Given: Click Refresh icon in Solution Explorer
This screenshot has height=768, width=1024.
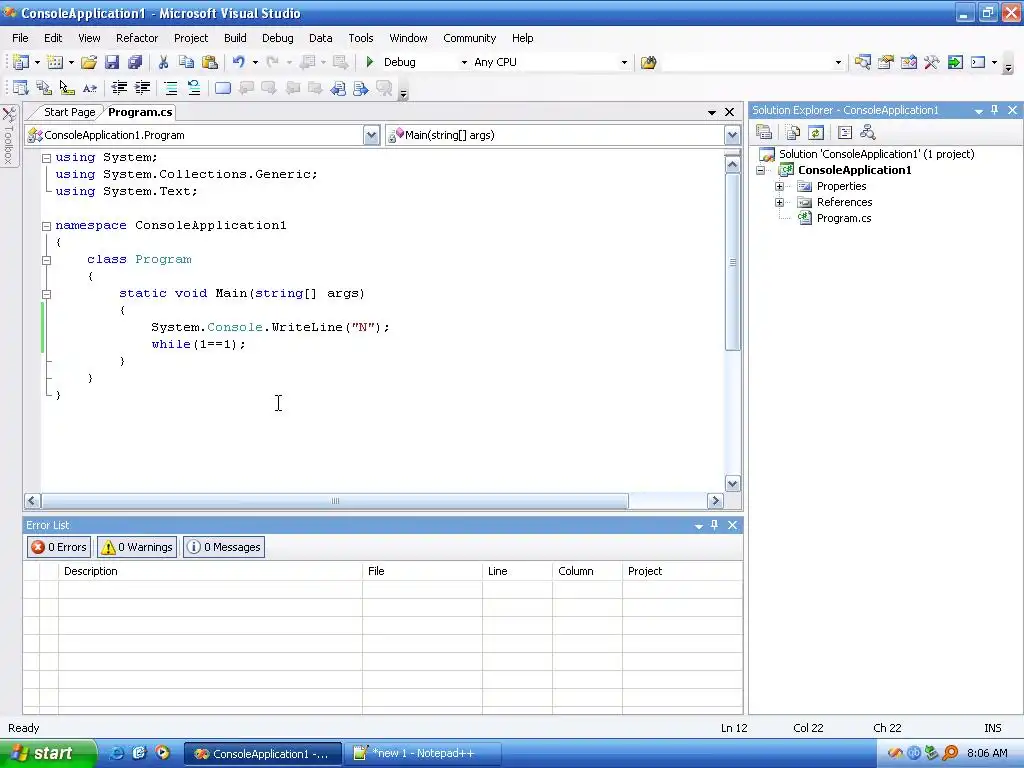Looking at the screenshot, I should click(x=816, y=133).
